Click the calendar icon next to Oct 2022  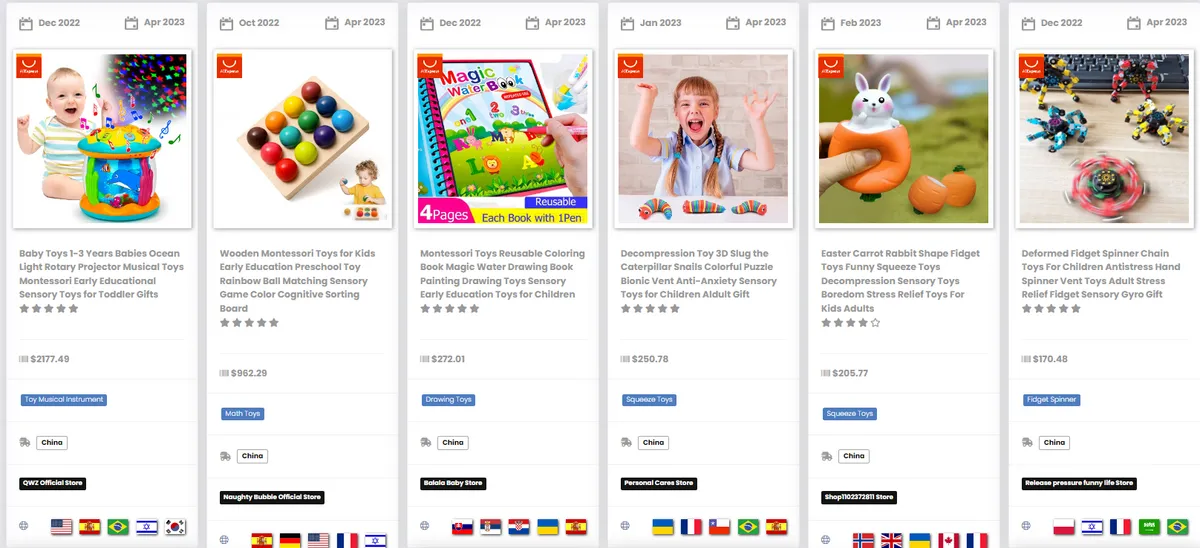(x=226, y=23)
